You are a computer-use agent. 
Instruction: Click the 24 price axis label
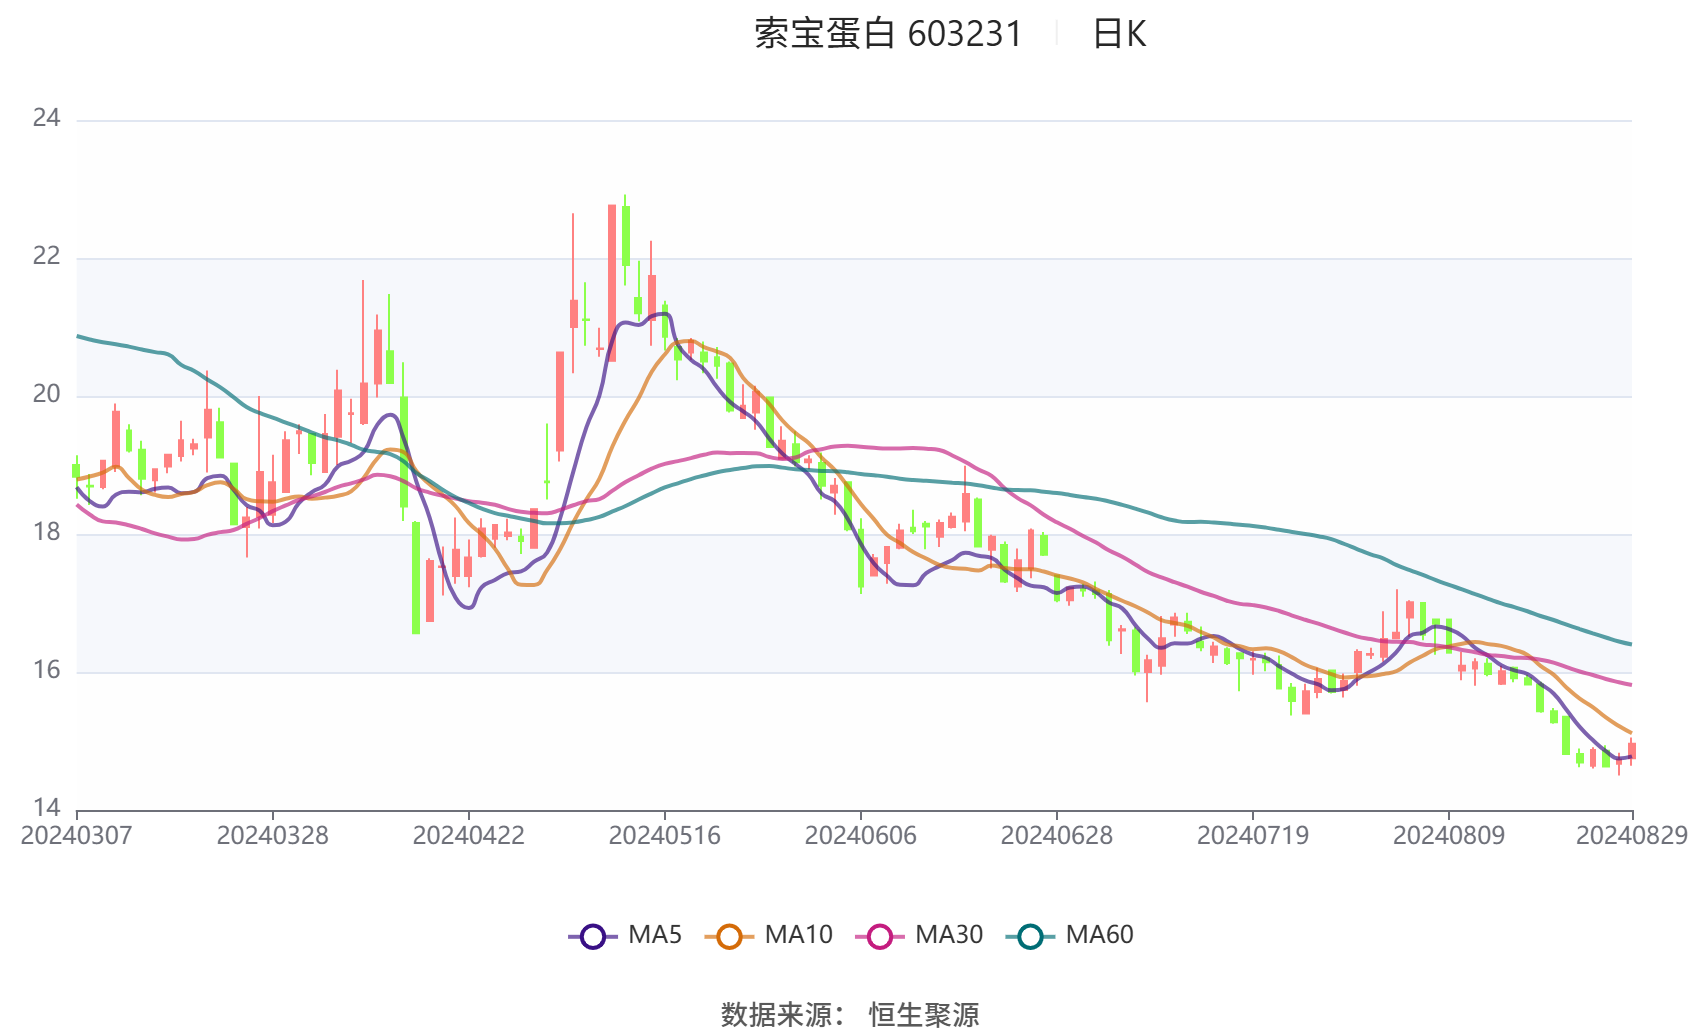coord(46,119)
